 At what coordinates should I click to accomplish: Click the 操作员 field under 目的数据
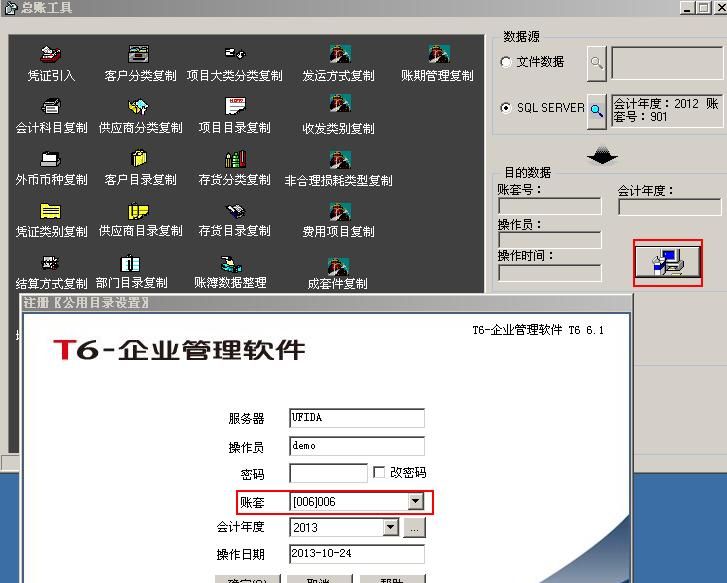click(x=549, y=240)
